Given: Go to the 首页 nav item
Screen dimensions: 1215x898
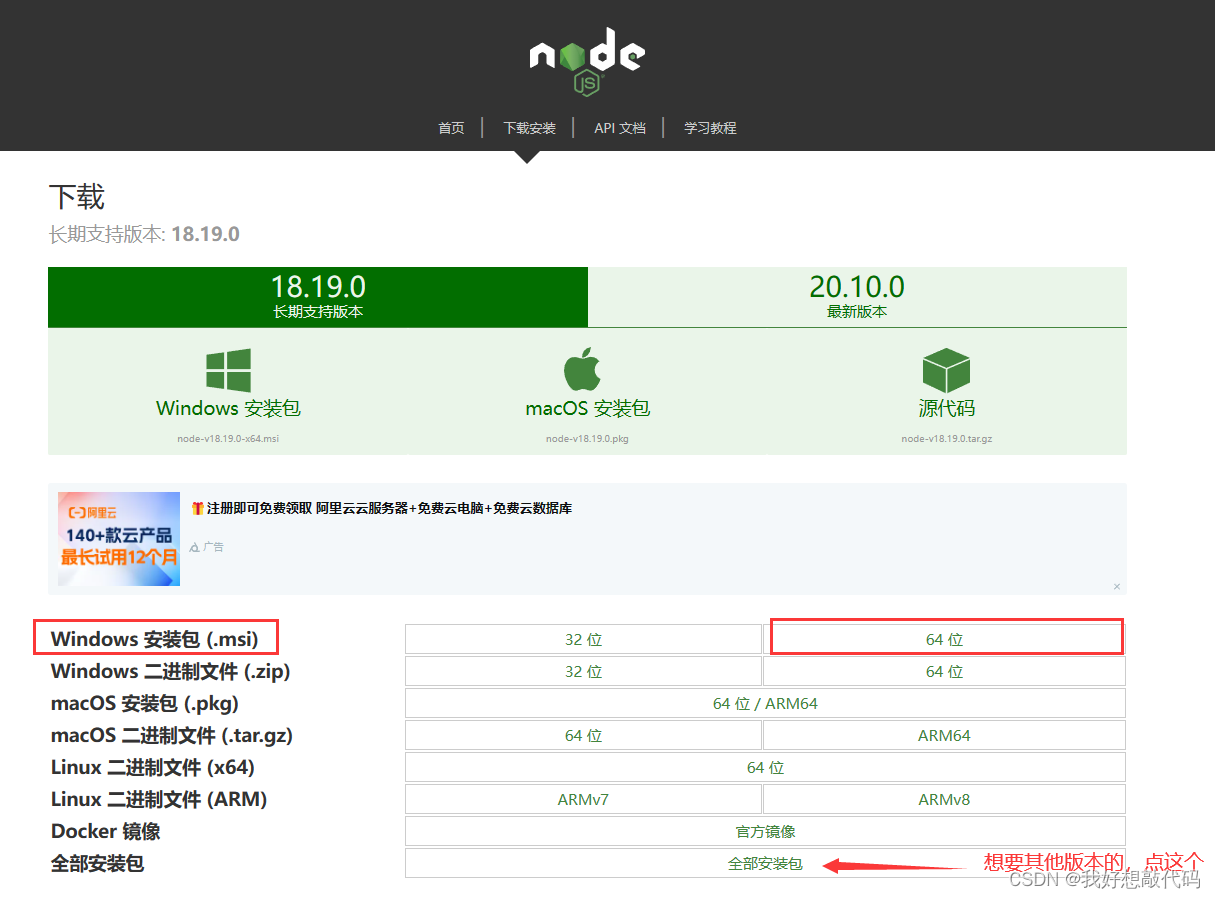Looking at the screenshot, I should (x=451, y=128).
